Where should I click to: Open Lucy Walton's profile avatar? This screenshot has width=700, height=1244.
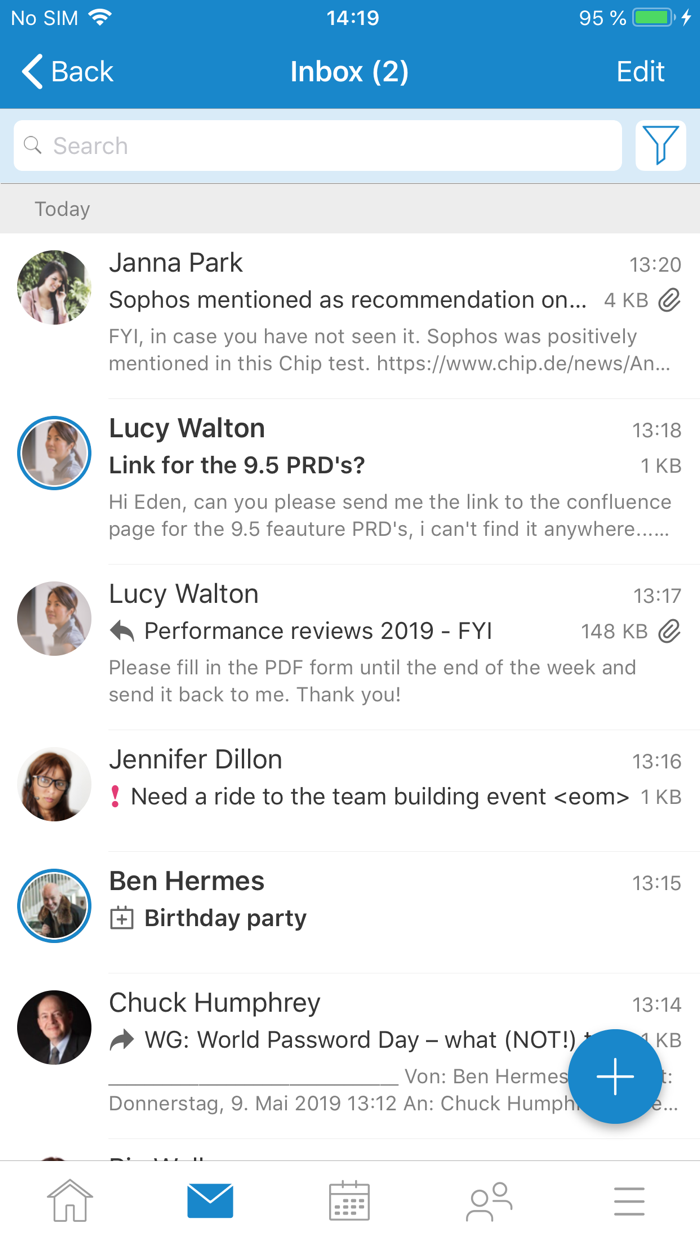coord(54,452)
